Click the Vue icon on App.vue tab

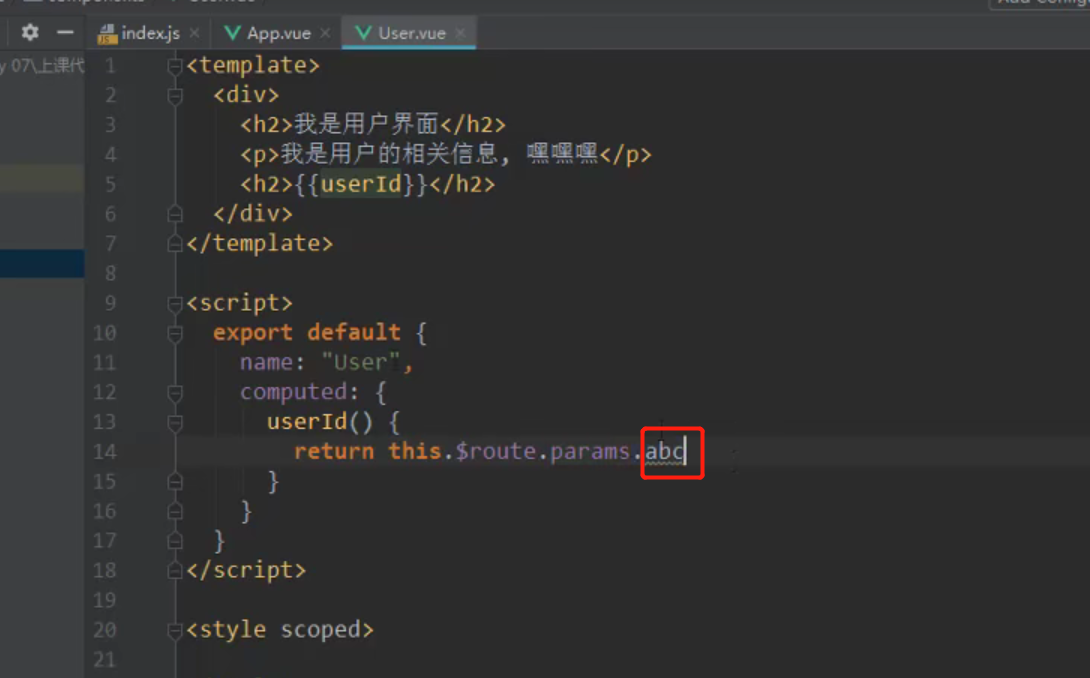[233, 33]
